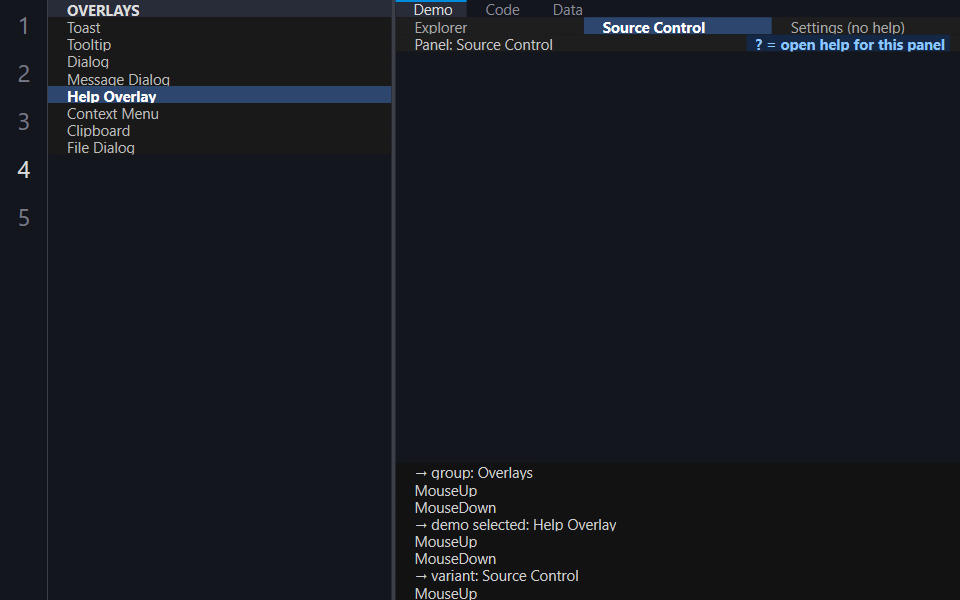Viewport: 960px width, 600px height.
Task: Open the Clipboard demo
Action: coord(219,130)
